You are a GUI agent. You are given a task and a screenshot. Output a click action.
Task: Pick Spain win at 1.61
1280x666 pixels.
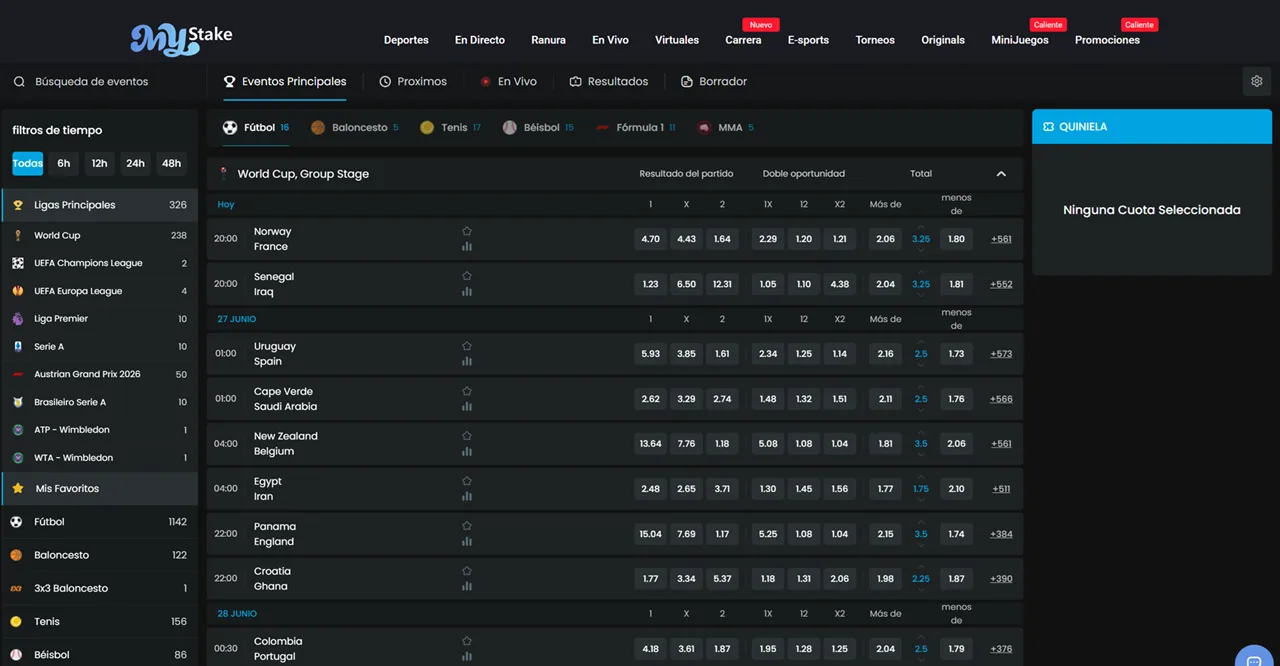coord(722,354)
